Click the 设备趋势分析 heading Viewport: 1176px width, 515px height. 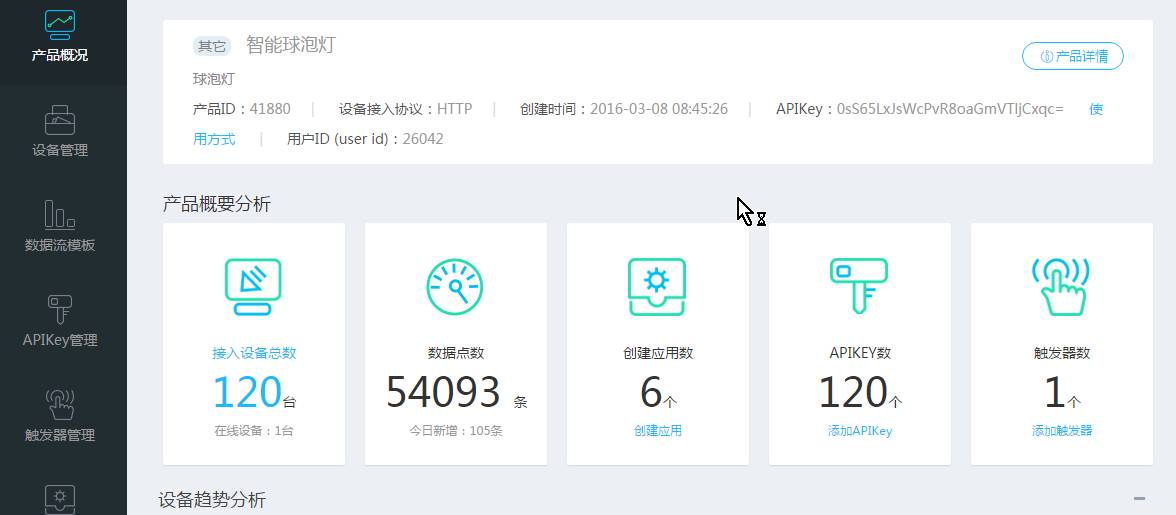click(x=212, y=500)
